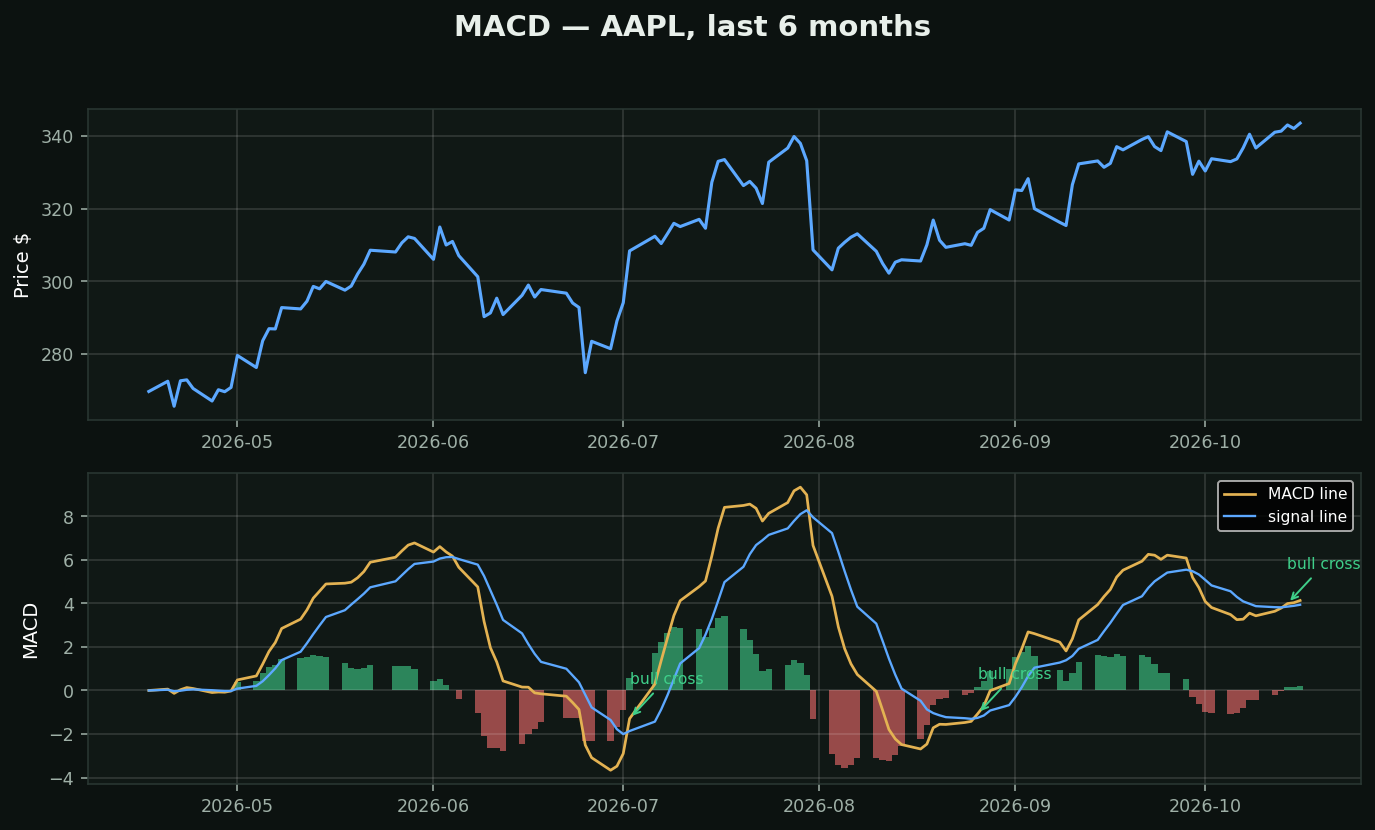
Task: Click the 2026-08 date label under the price chart
Action: (818, 441)
